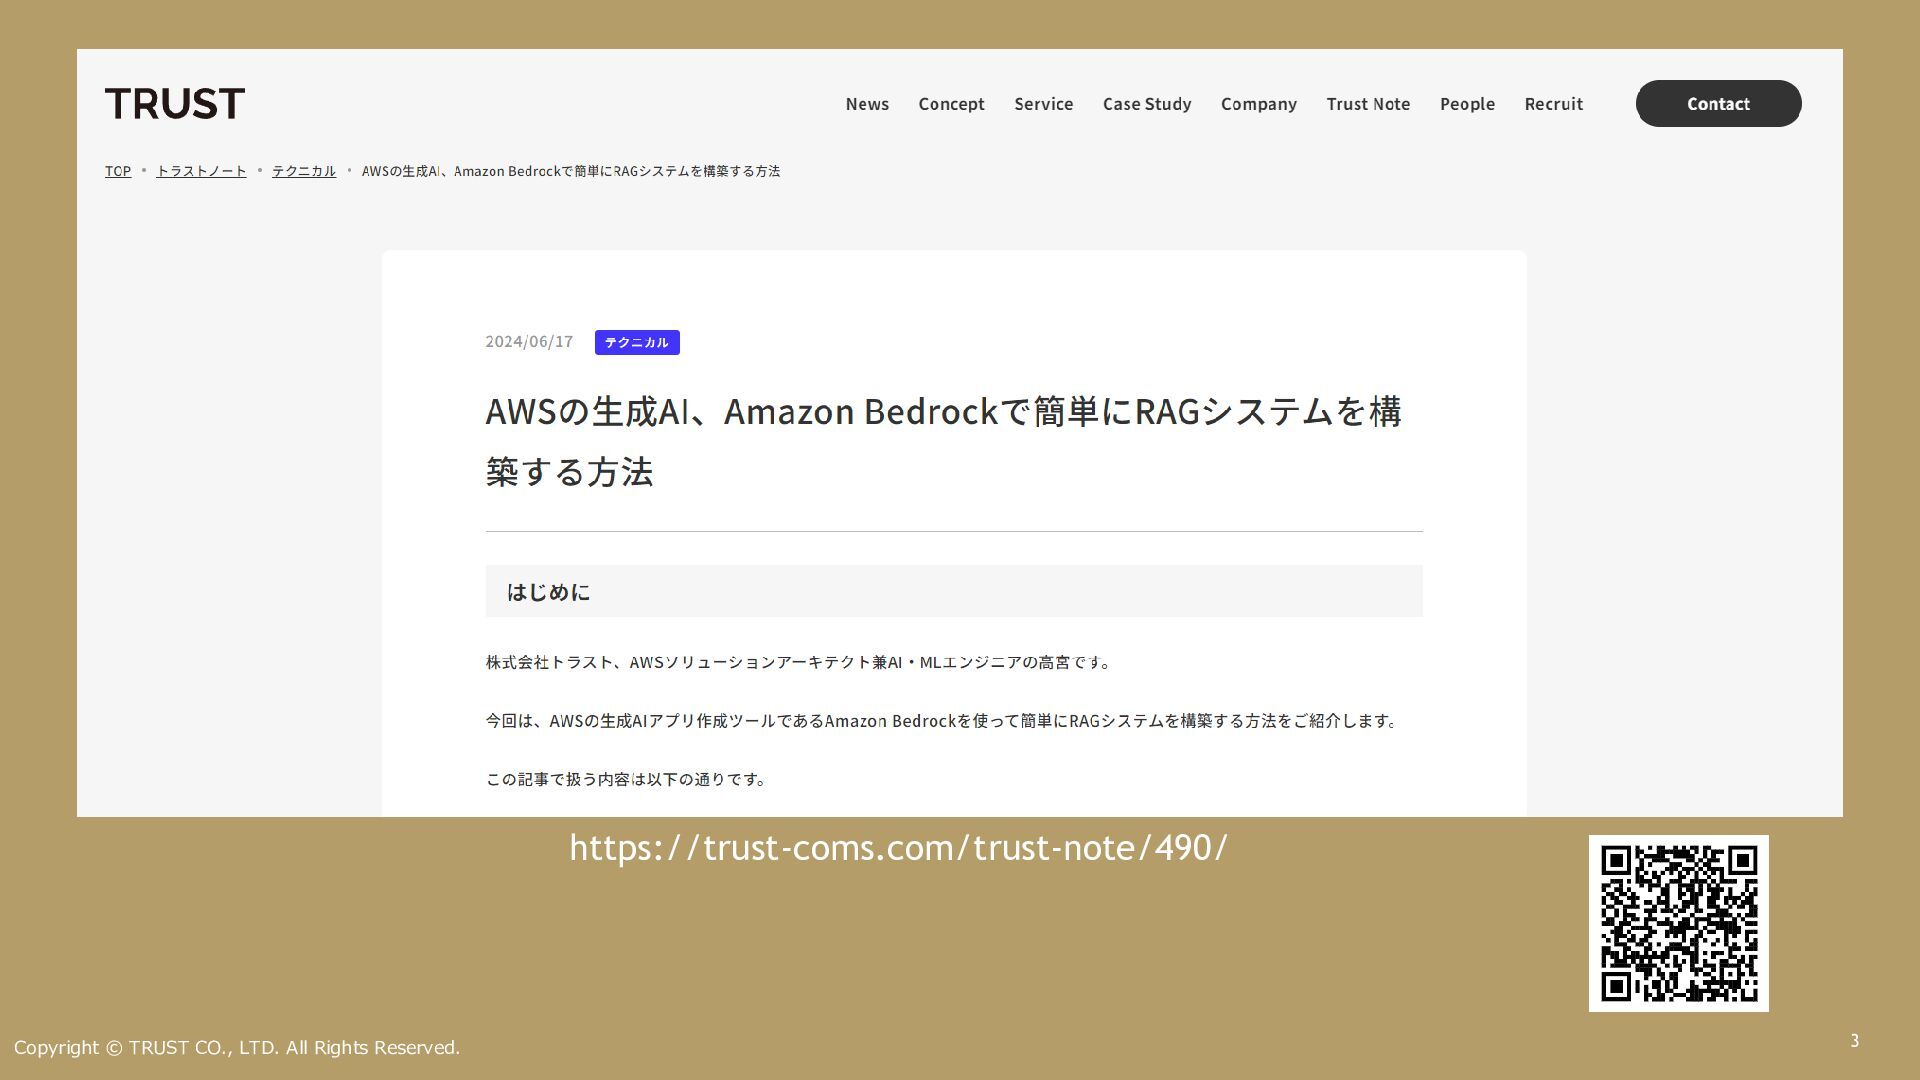
Task: Open the News menu item
Action: coord(867,104)
